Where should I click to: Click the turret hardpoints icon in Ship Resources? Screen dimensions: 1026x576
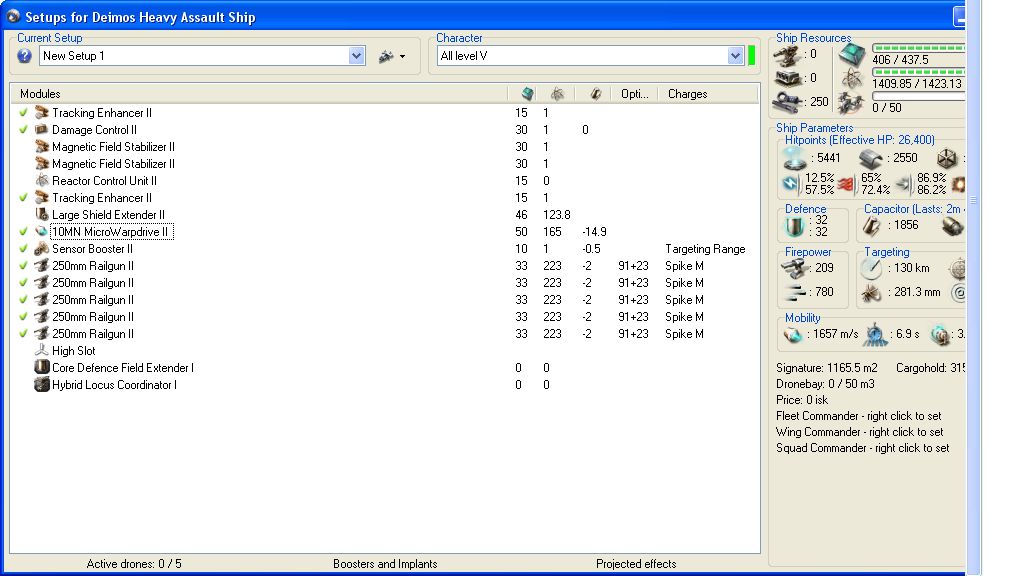click(x=788, y=56)
